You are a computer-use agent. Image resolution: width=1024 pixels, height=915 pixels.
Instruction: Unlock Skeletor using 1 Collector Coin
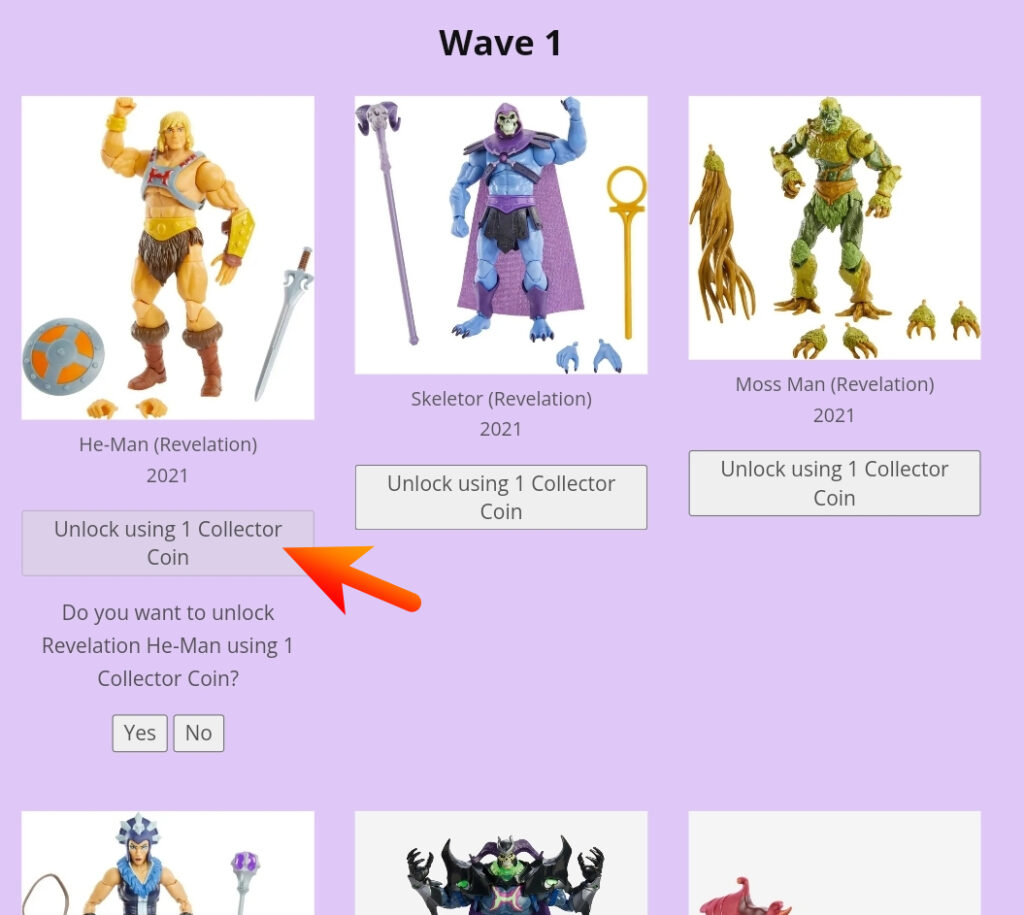click(x=501, y=497)
